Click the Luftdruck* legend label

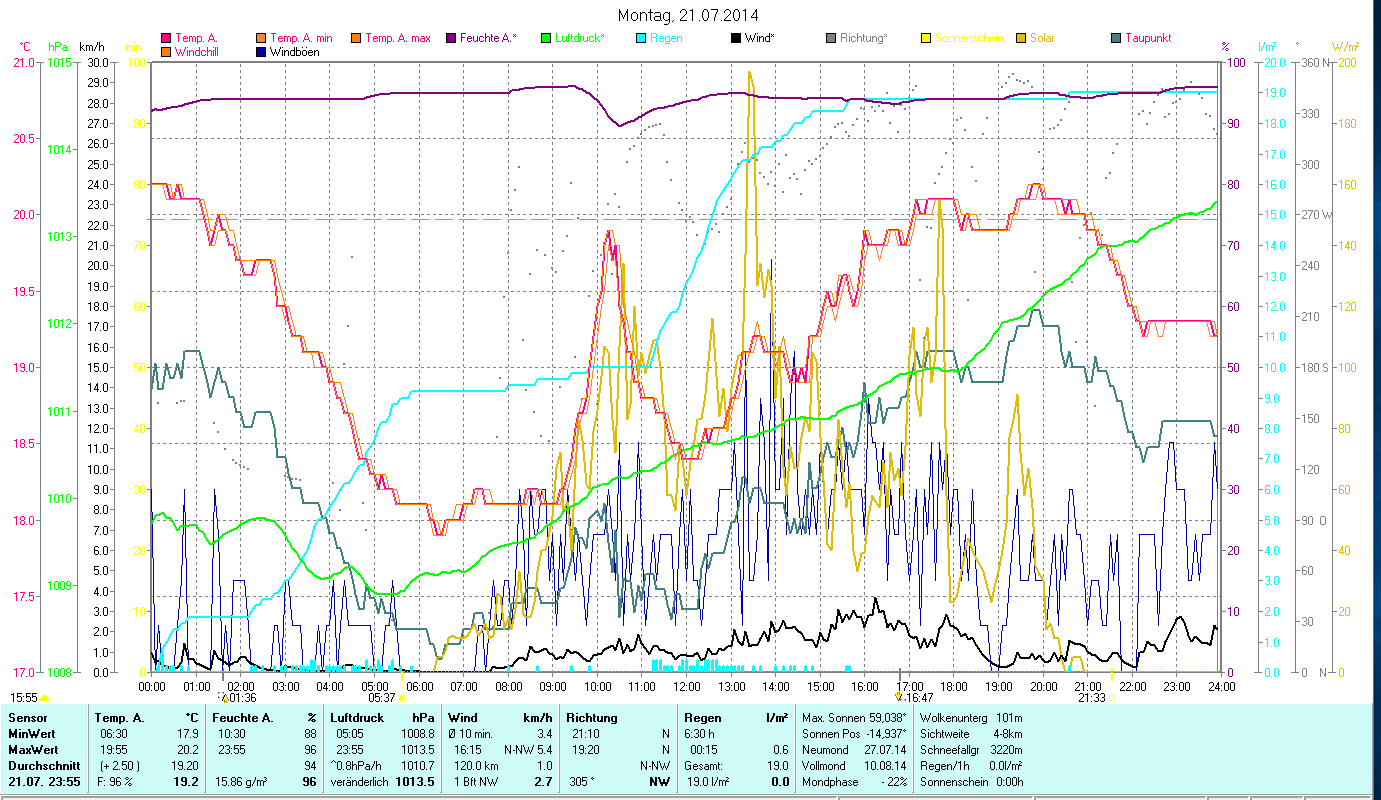click(580, 39)
